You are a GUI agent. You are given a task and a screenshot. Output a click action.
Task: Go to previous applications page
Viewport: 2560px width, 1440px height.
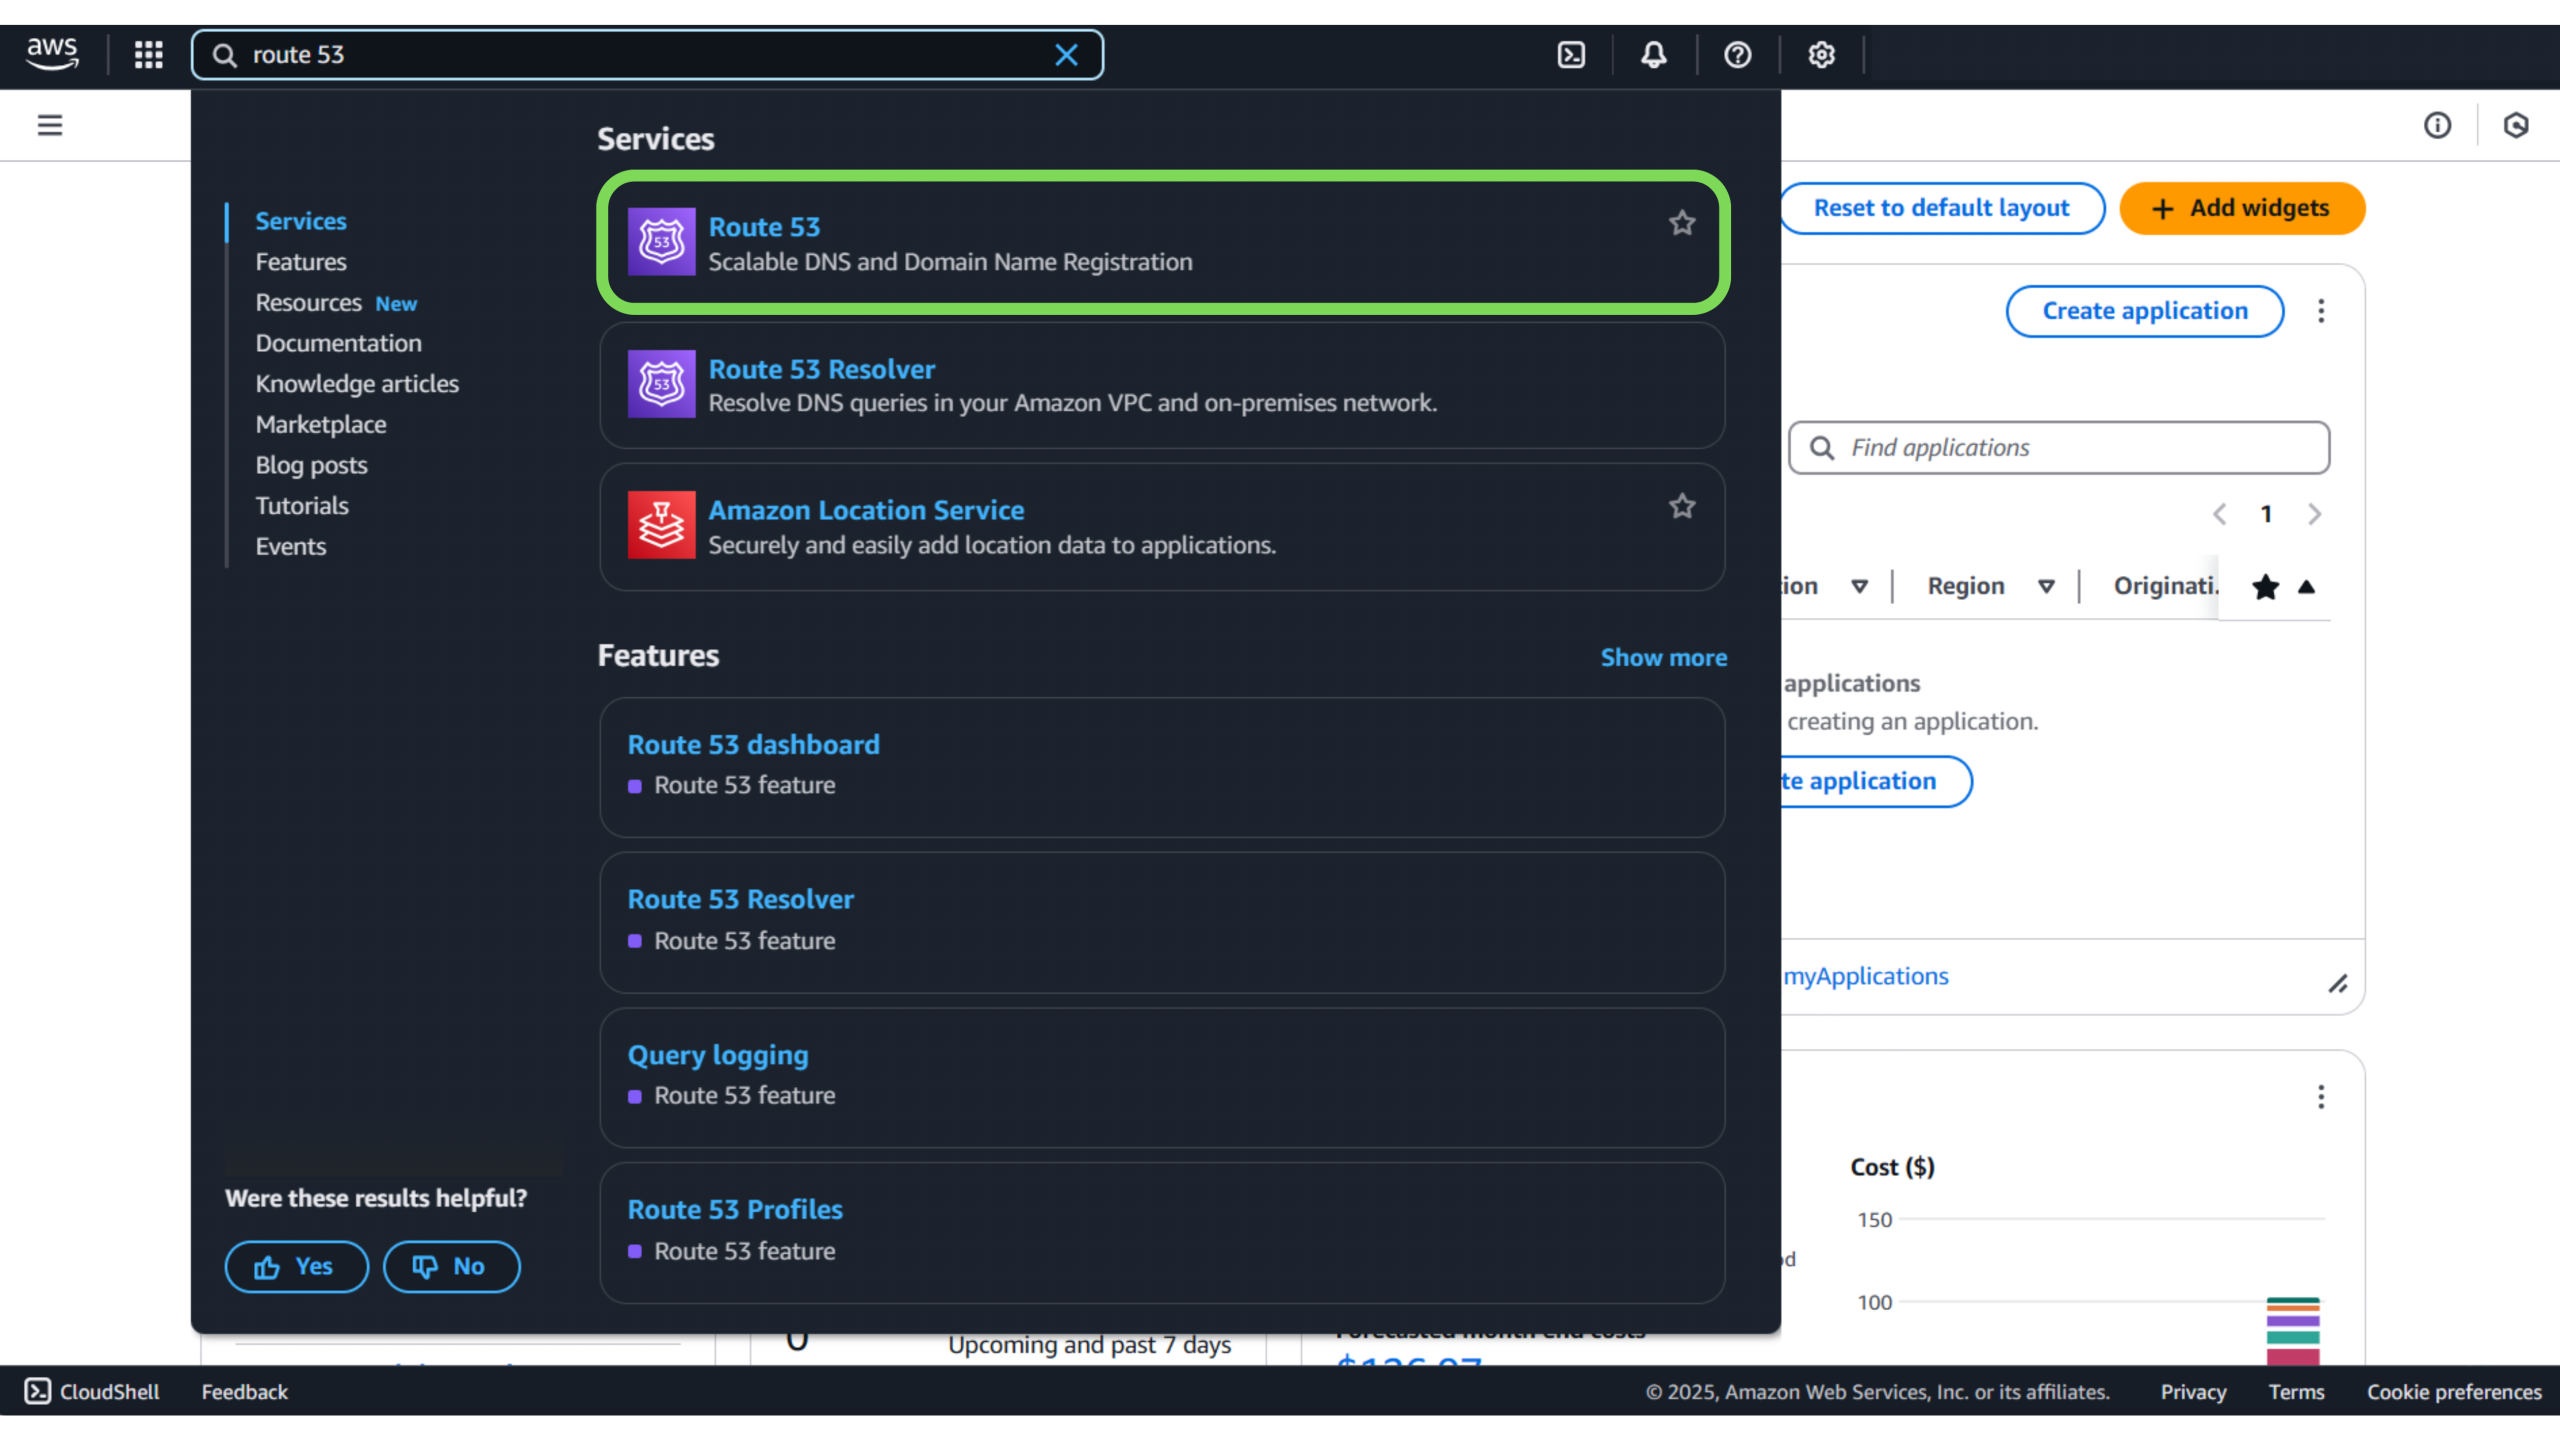pos(2219,514)
